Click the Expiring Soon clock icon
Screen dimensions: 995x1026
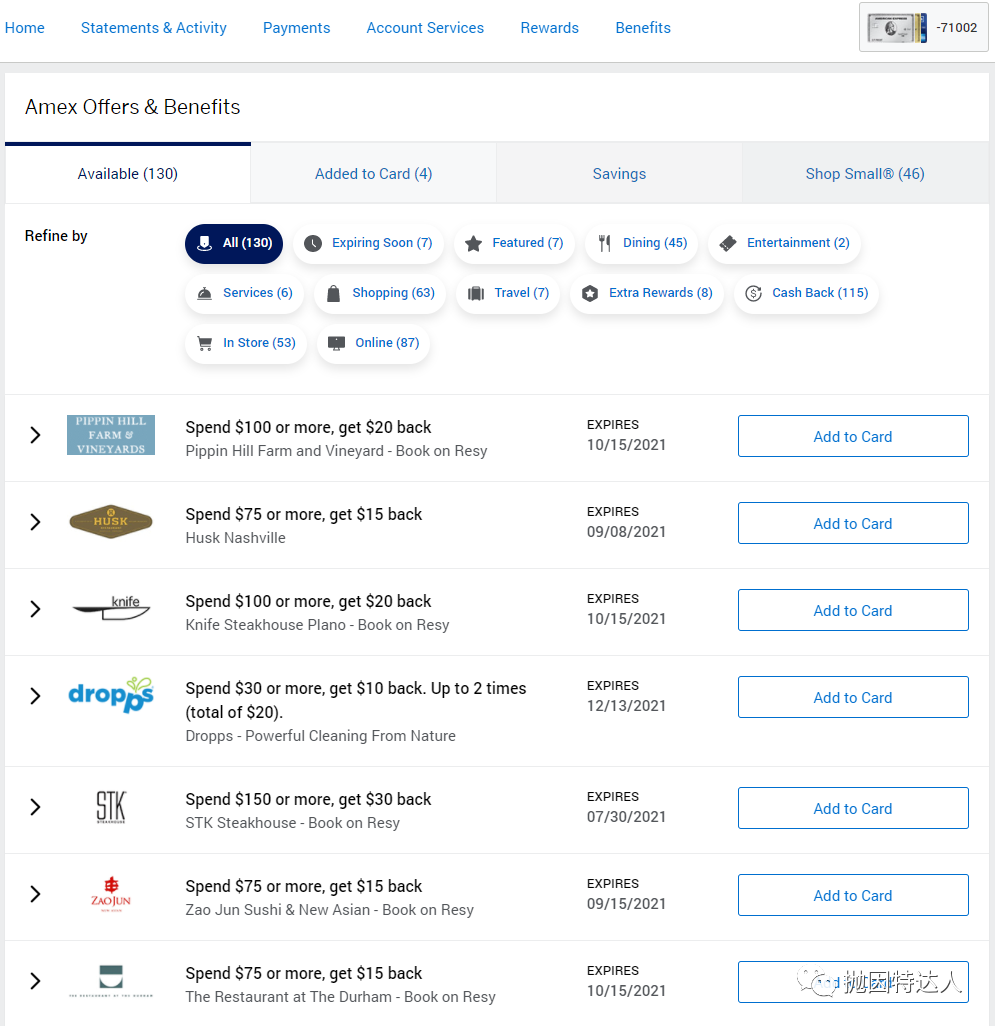coord(313,243)
